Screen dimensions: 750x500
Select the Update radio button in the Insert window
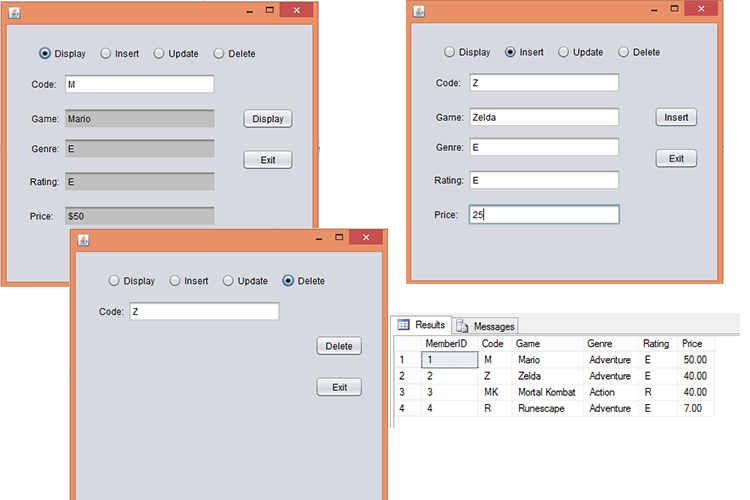[563, 52]
